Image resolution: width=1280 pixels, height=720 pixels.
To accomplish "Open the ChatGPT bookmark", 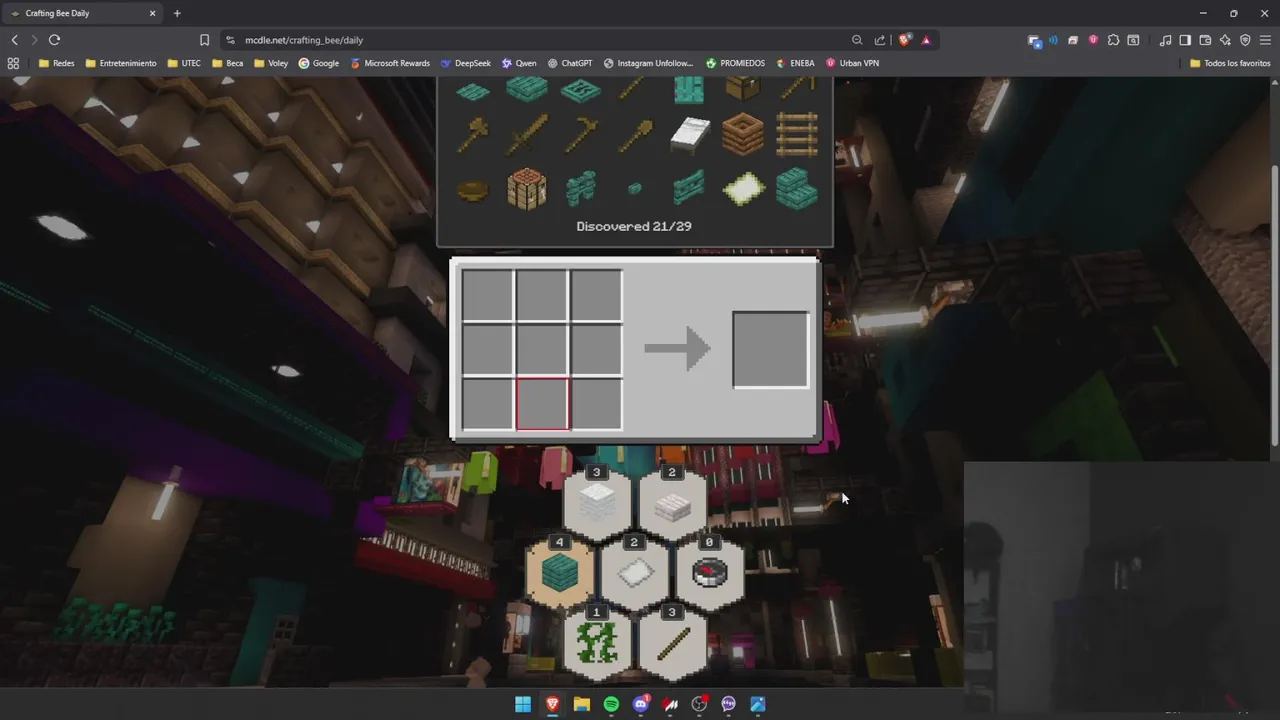I will [570, 63].
